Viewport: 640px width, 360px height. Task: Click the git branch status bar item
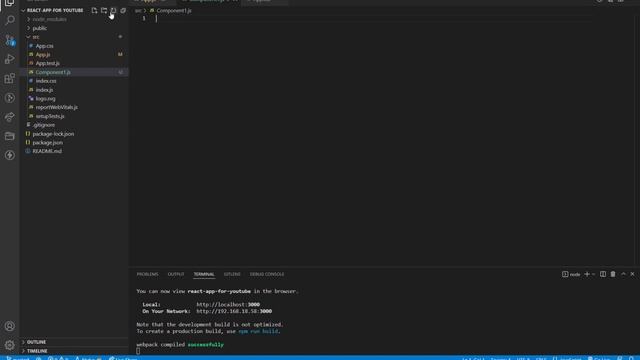pos(18,358)
